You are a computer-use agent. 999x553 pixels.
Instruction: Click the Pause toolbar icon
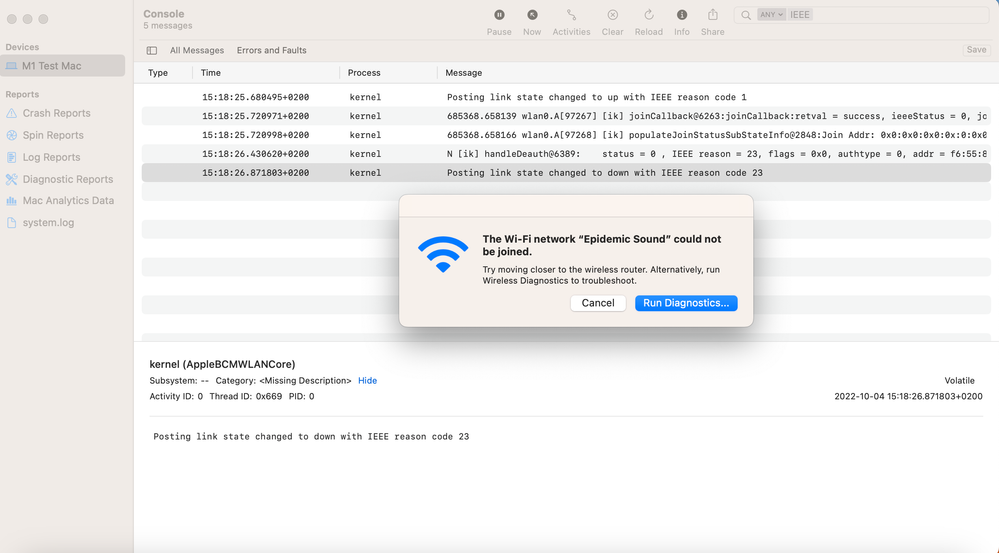(499, 16)
